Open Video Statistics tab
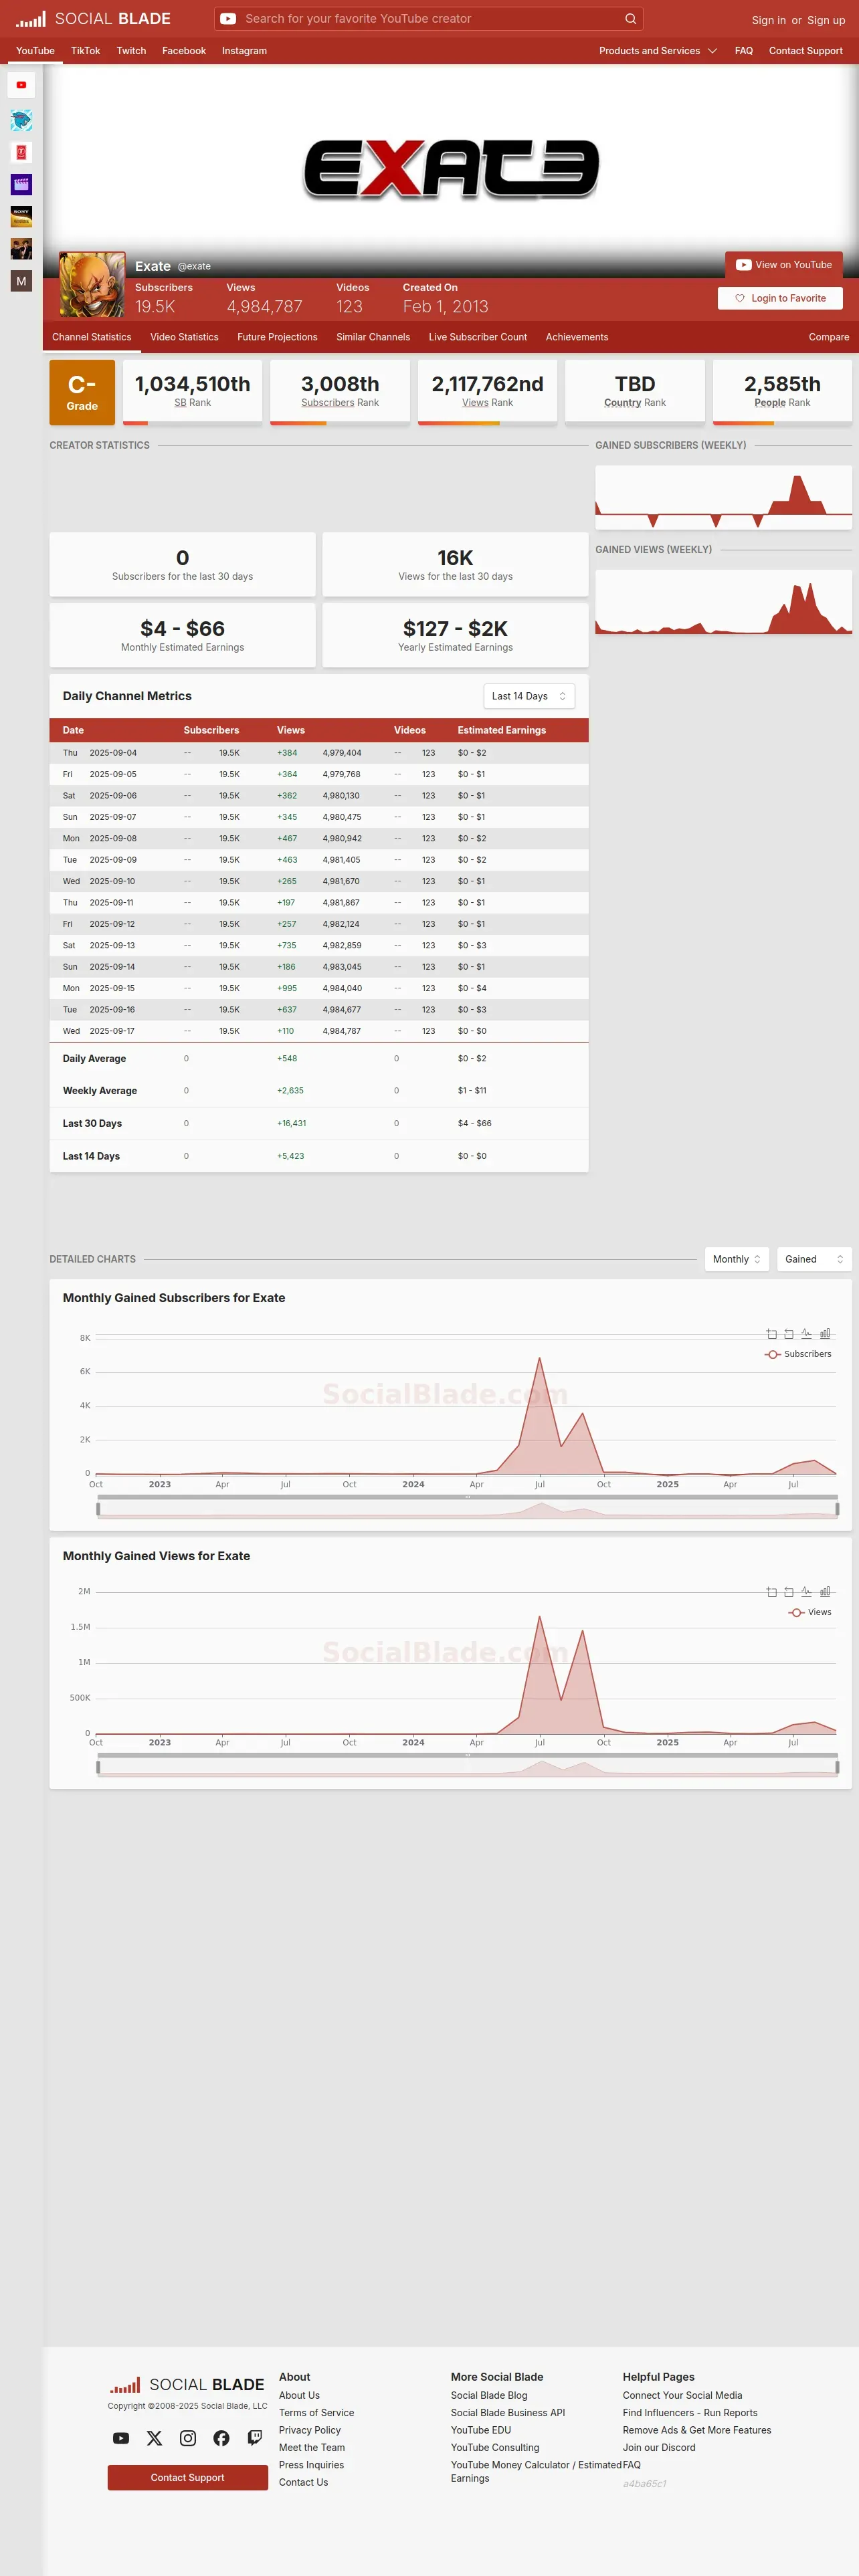 point(184,337)
